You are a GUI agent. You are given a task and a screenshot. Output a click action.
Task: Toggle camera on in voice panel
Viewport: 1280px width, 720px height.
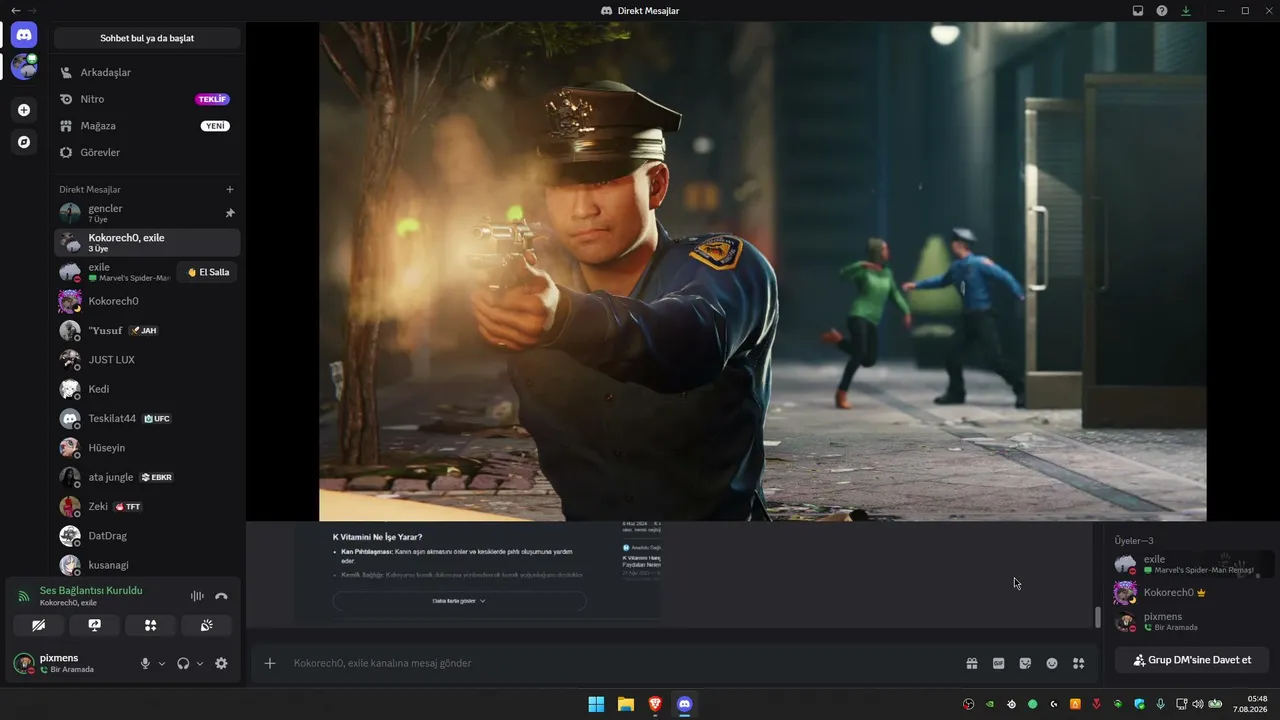[x=39, y=625]
